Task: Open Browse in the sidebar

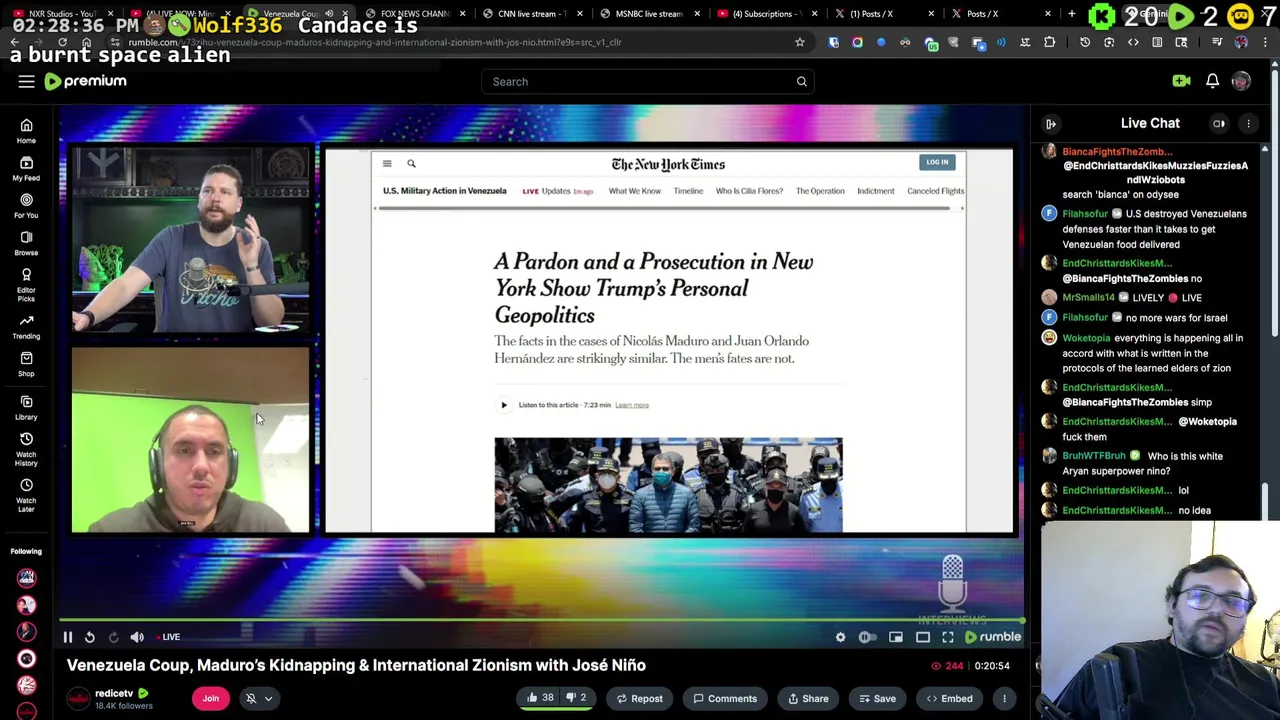Action: point(26,243)
